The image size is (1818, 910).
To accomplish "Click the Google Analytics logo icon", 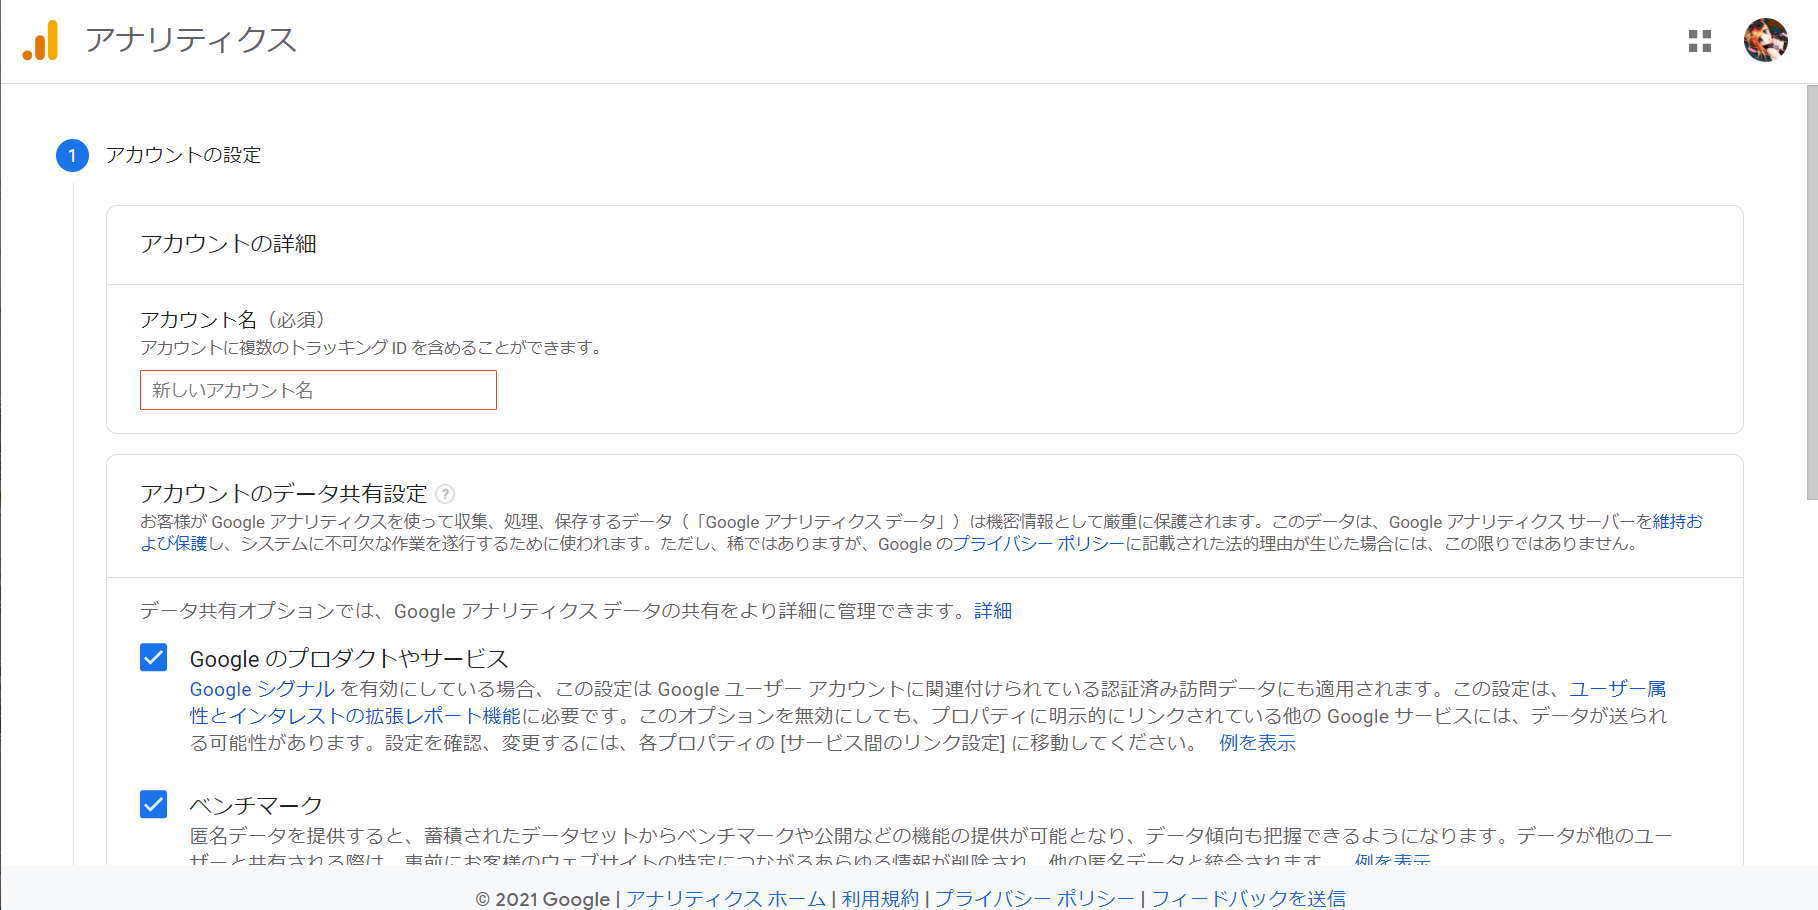I will (41, 41).
